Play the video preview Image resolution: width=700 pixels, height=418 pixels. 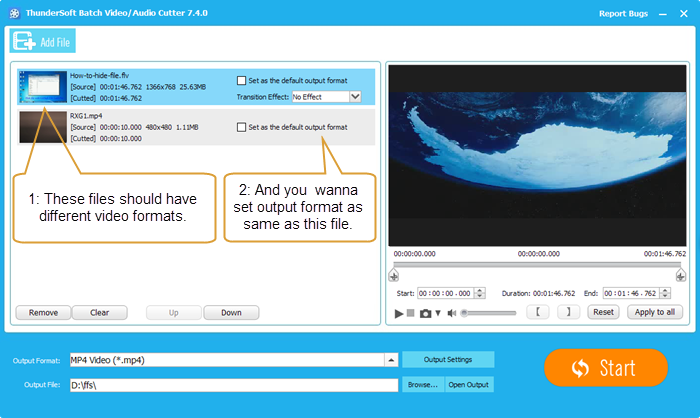click(399, 313)
